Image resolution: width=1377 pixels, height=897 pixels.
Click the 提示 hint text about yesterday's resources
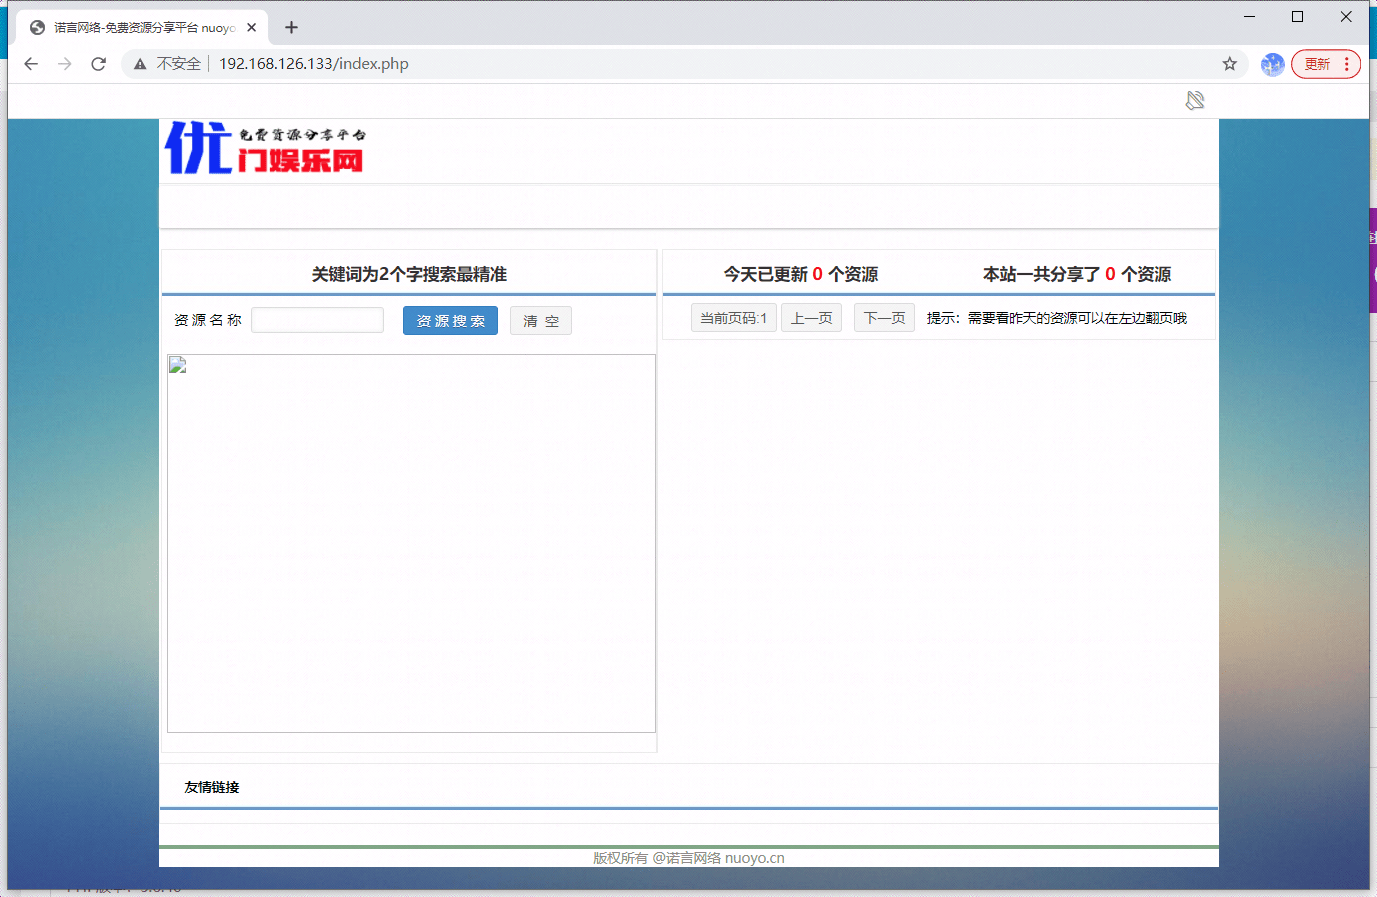(x=1057, y=318)
